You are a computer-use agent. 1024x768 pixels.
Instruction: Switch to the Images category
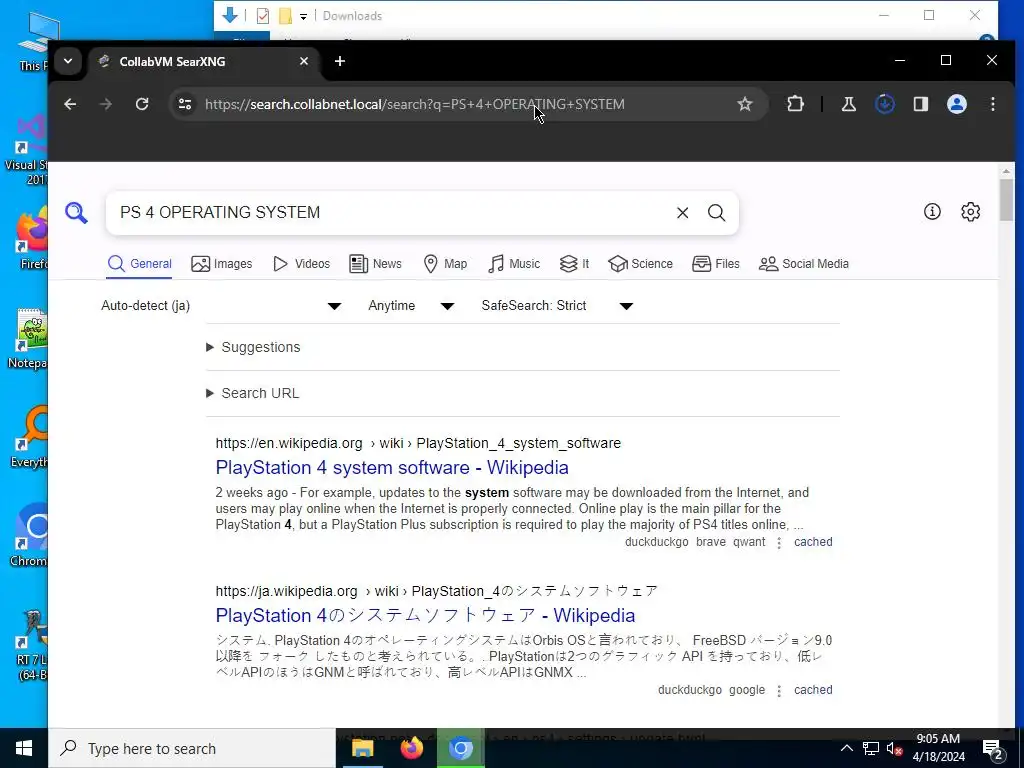tap(221, 264)
